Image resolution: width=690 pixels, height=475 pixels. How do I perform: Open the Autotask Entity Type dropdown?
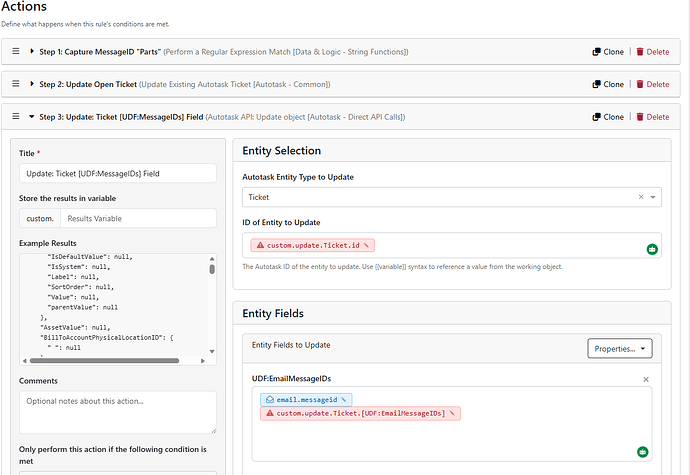[x=653, y=198]
